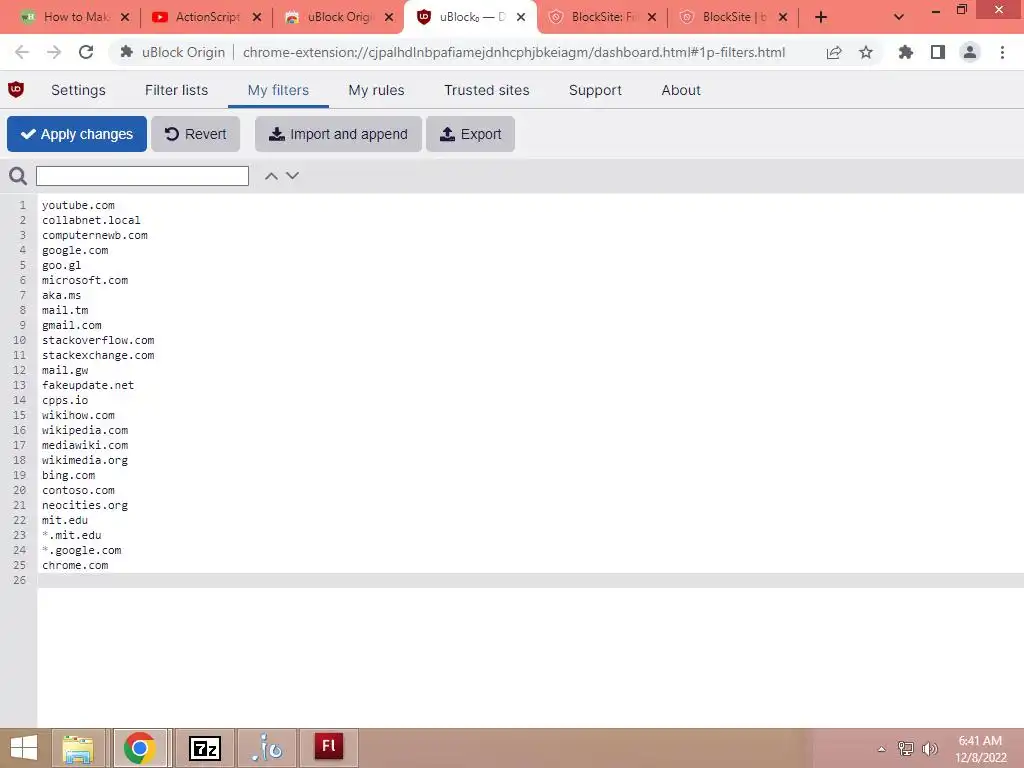Click the *.mit.edu filter line
This screenshot has width=1024, height=768.
coord(72,536)
